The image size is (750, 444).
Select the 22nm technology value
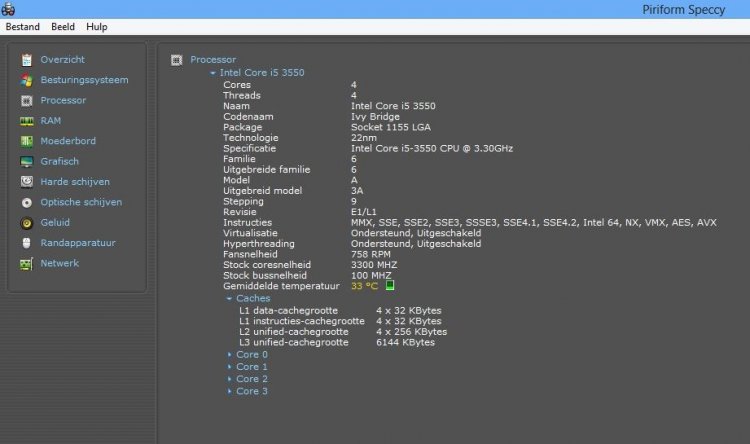(x=364, y=138)
